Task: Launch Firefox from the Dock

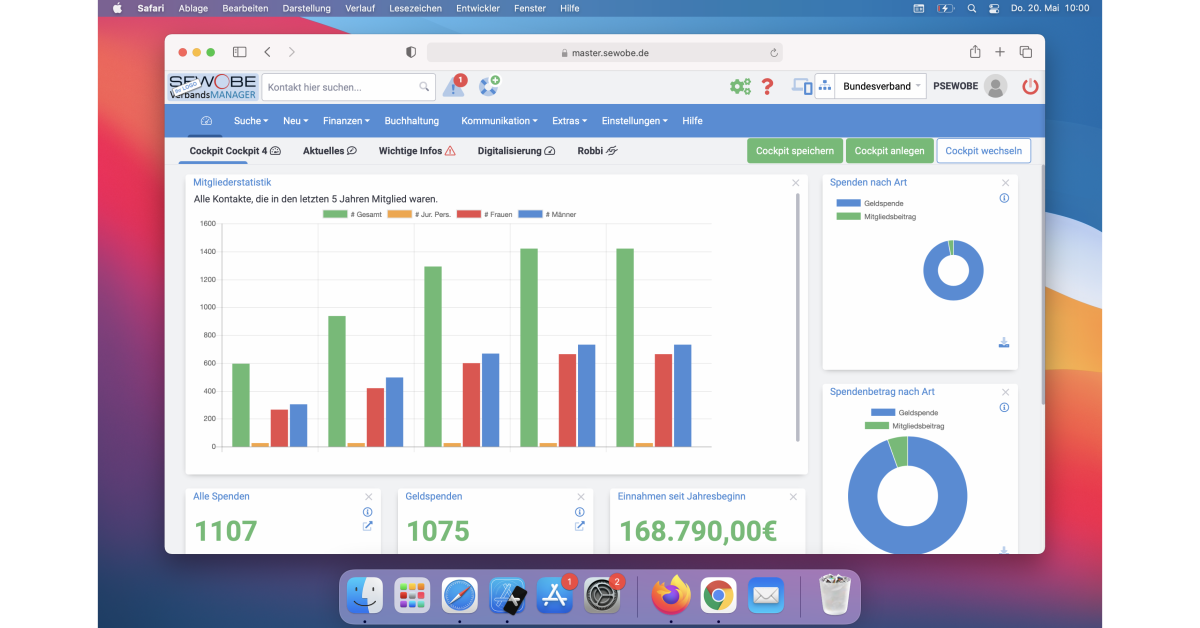Action: pos(671,595)
